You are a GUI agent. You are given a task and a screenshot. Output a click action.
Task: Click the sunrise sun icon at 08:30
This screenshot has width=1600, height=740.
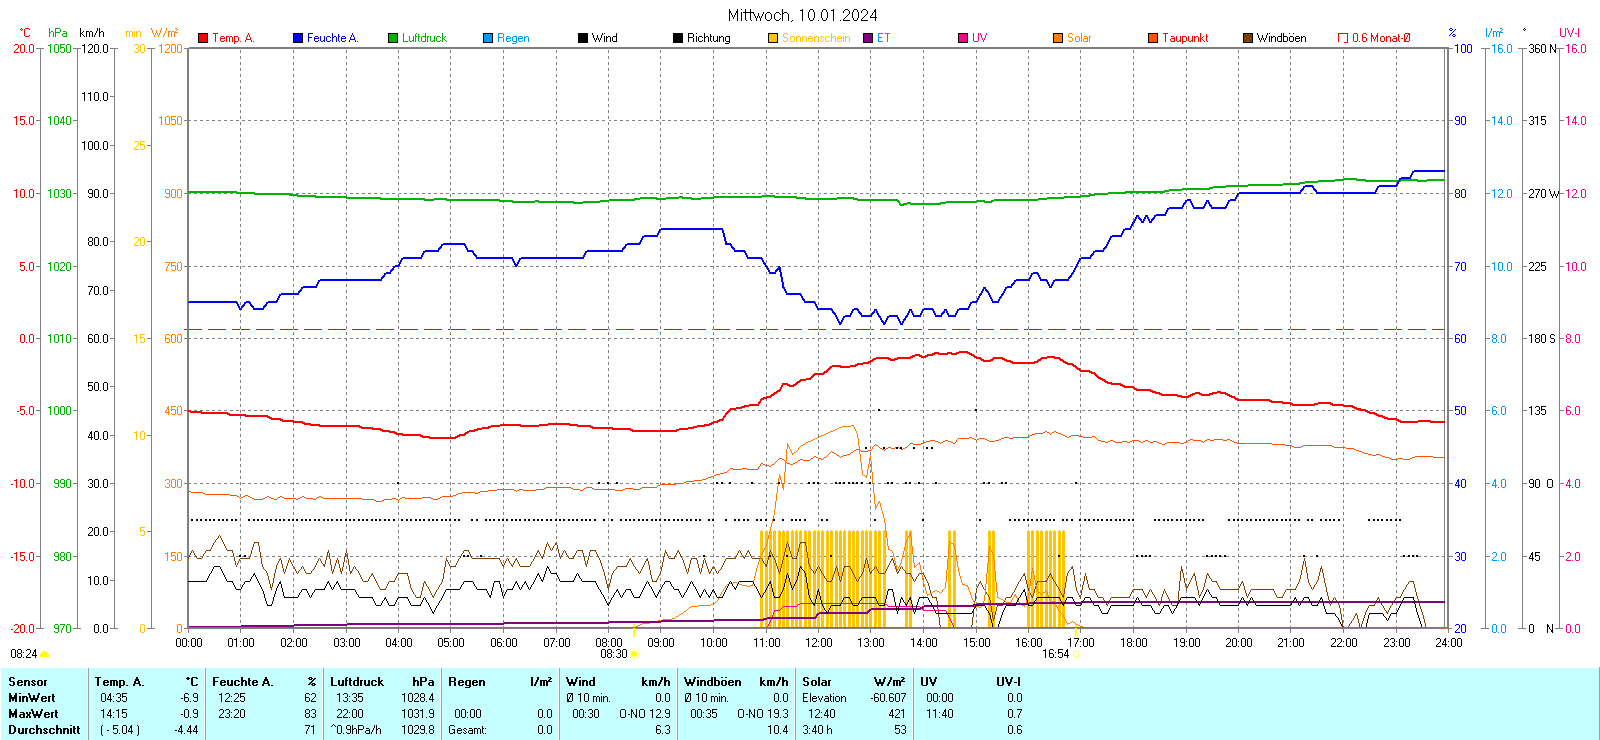coord(634,654)
